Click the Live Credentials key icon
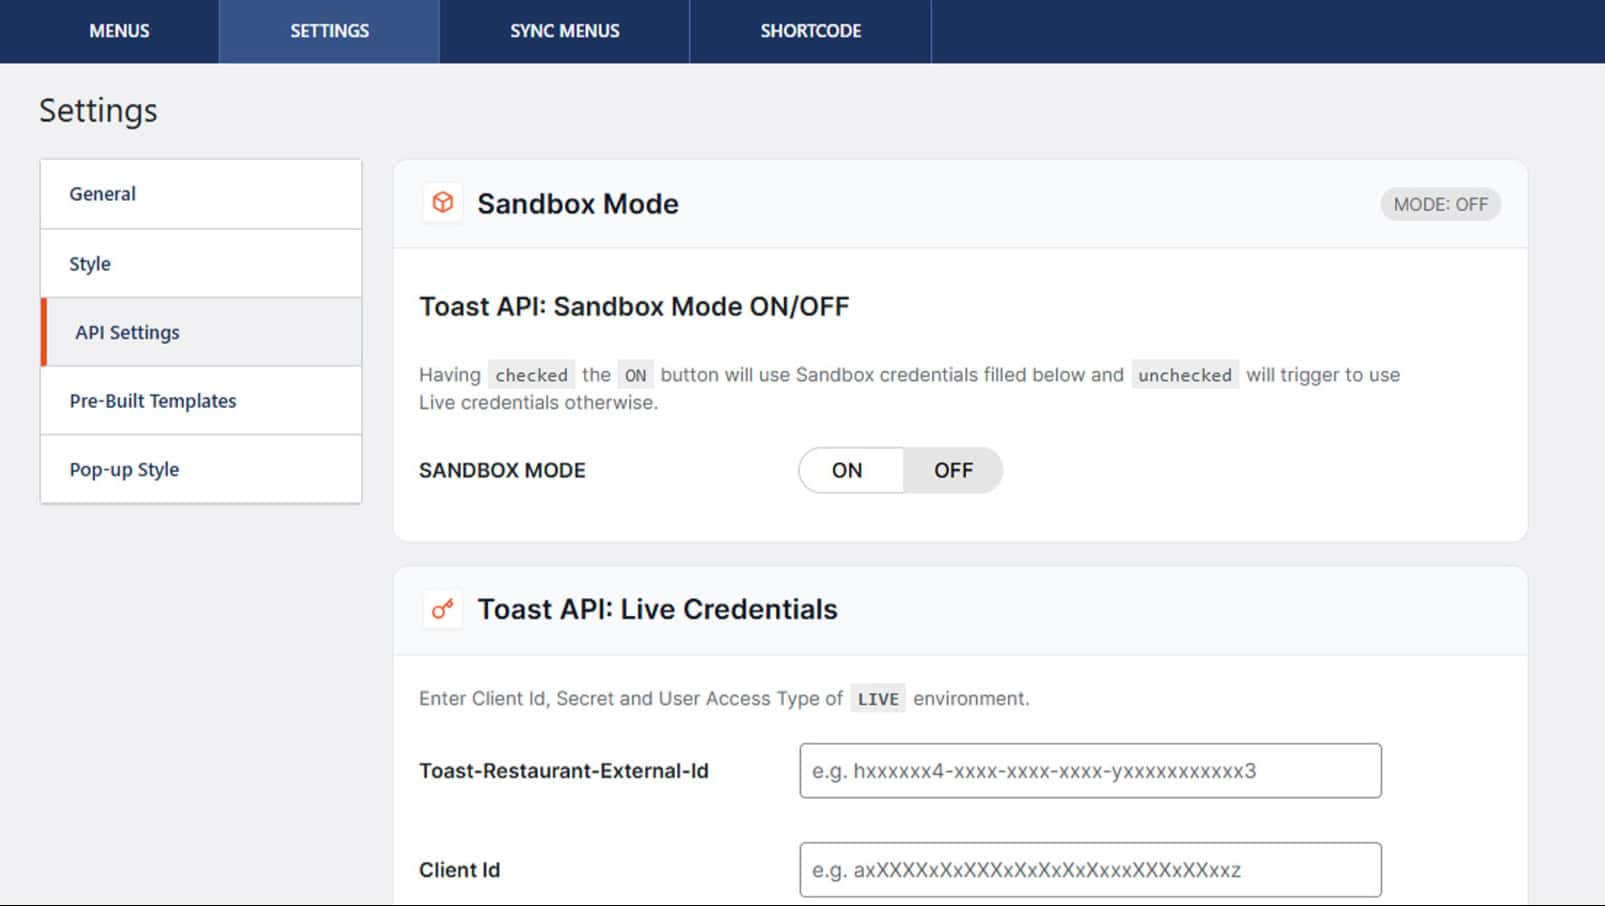The image size is (1605, 906). [443, 608]
